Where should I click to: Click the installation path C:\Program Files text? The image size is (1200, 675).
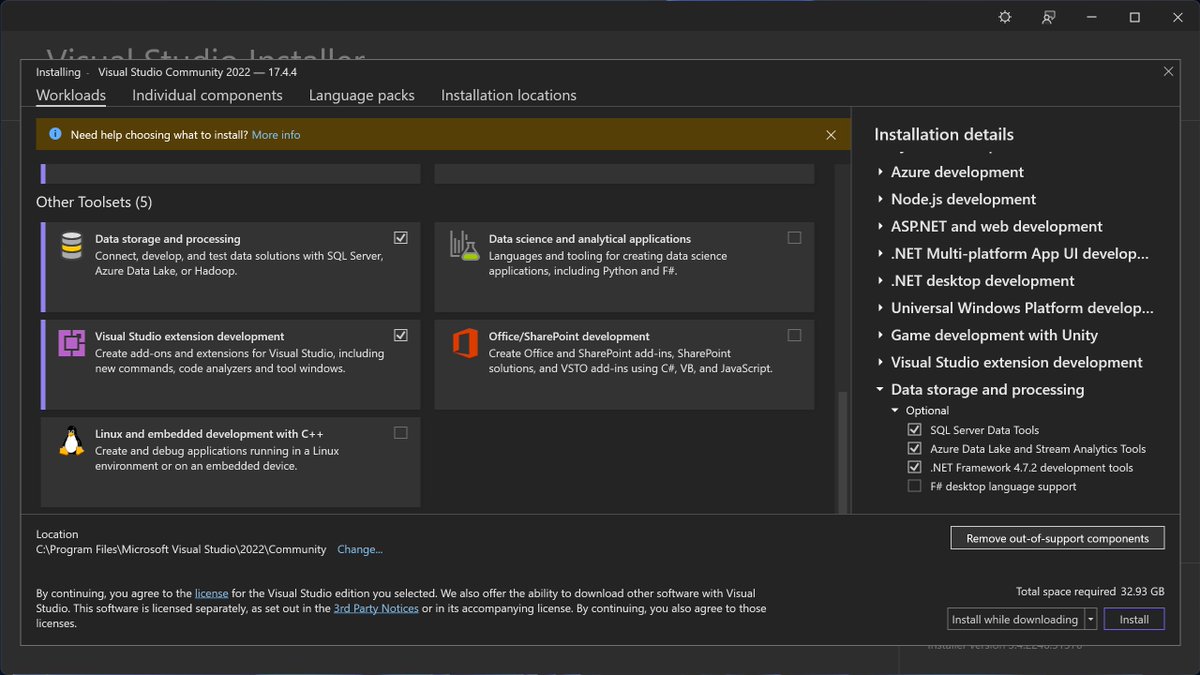click(181, 549)
